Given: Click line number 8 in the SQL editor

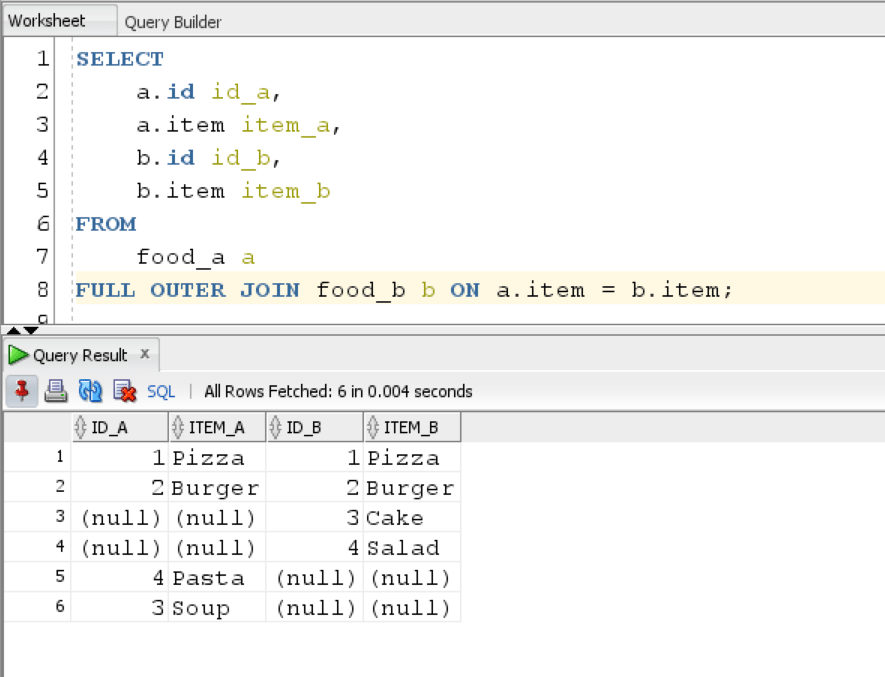Looking at the screenshot, I should tap(42, 290).
